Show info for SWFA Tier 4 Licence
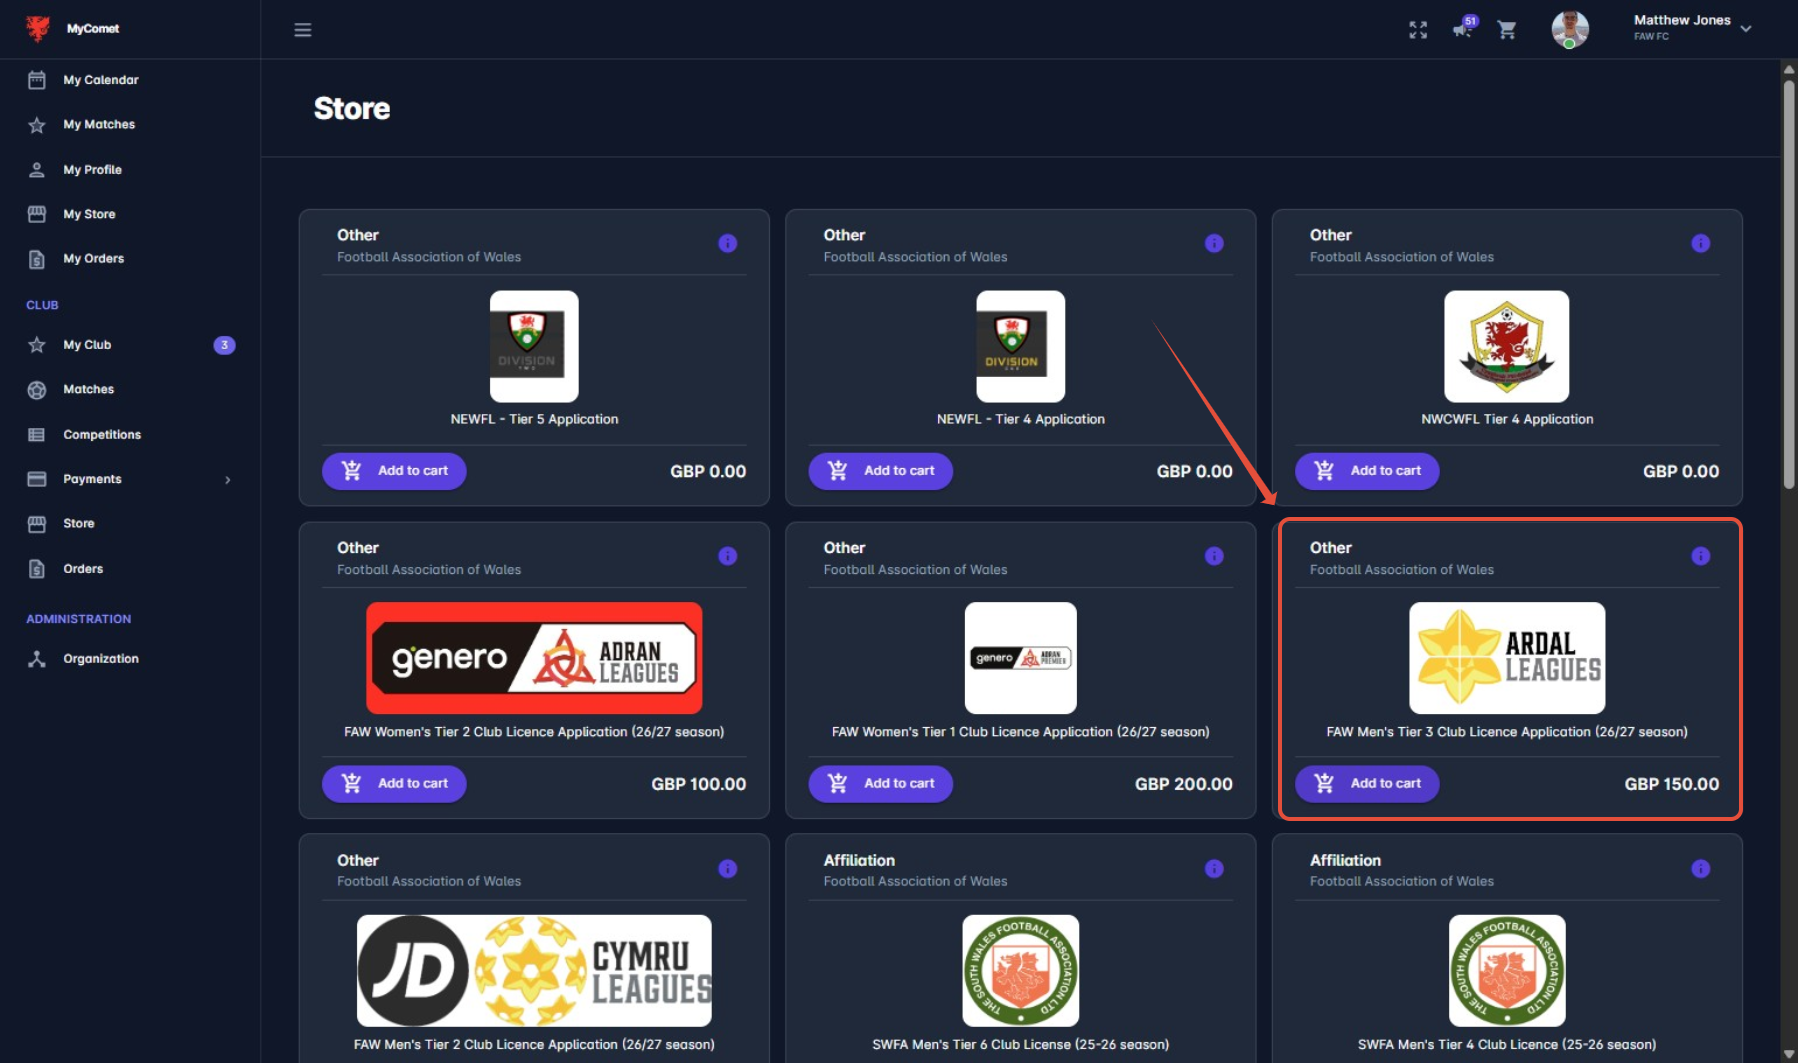This screenshot has width=1798, height=1063. point(1701,869)
